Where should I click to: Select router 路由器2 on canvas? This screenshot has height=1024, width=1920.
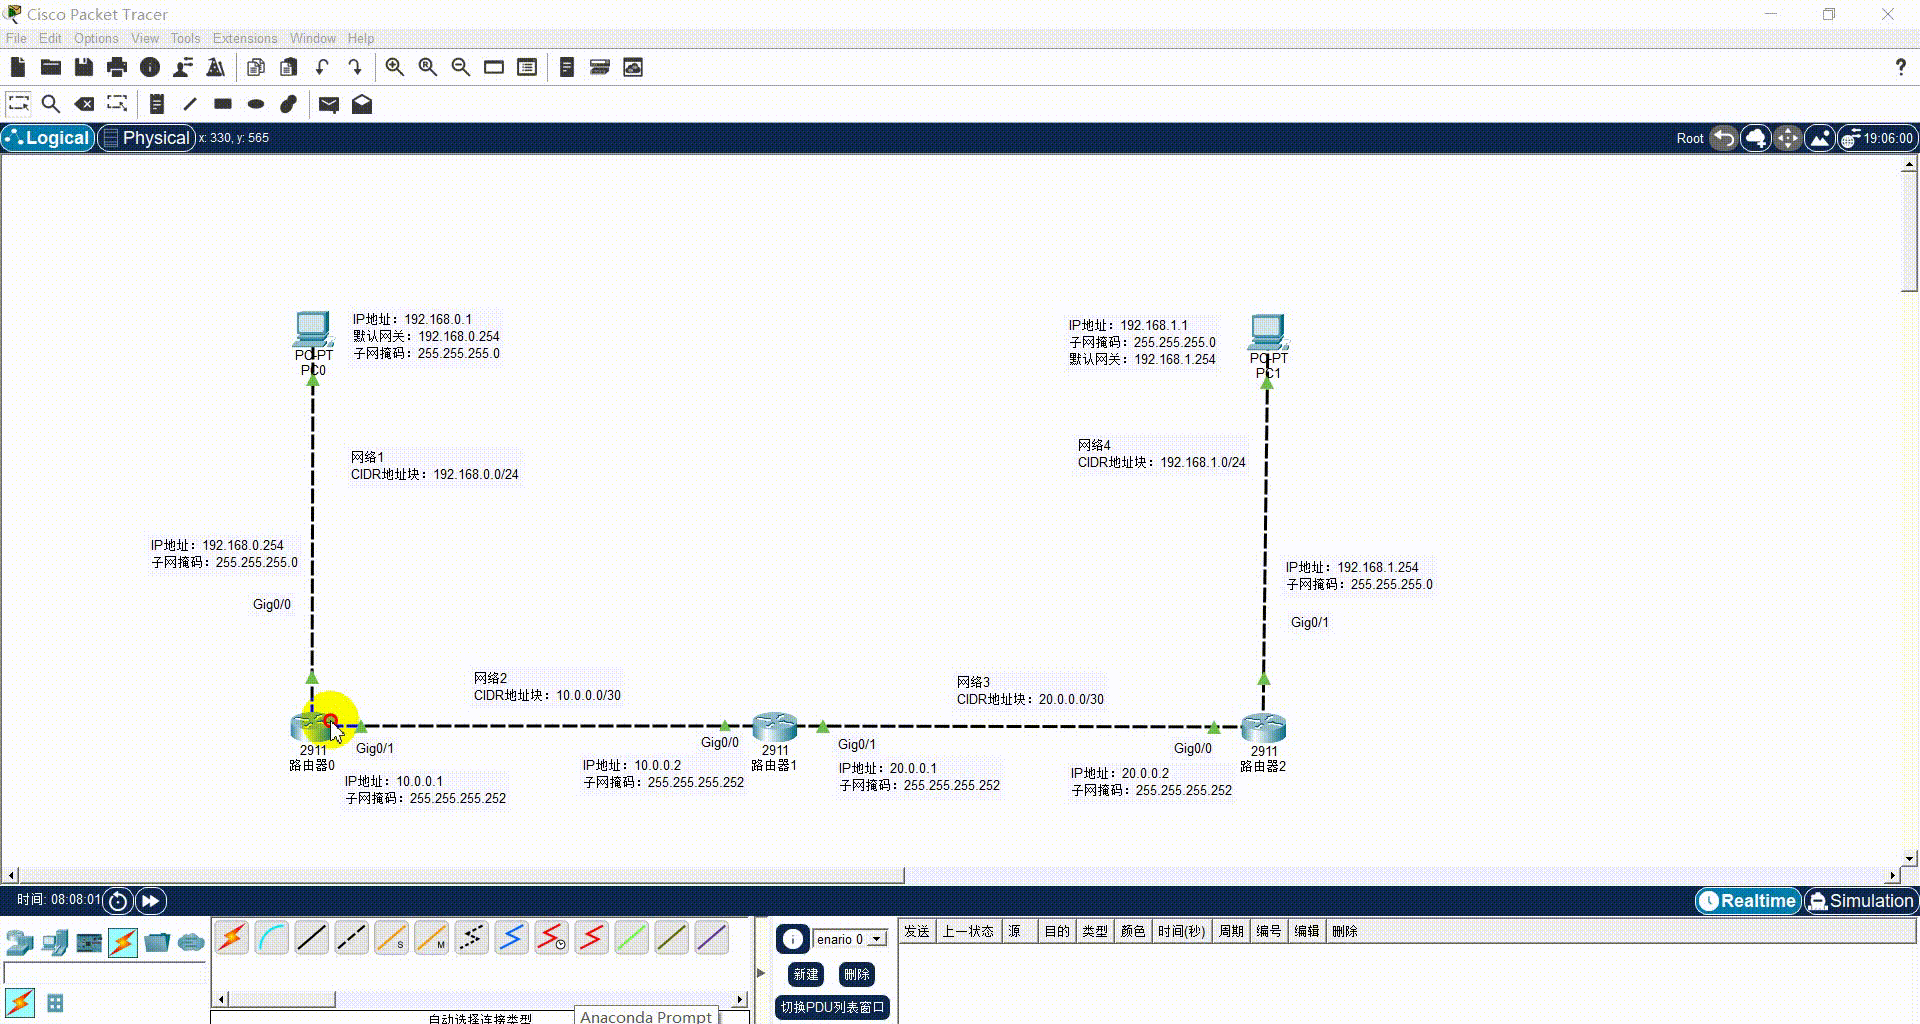point(1263,728)
